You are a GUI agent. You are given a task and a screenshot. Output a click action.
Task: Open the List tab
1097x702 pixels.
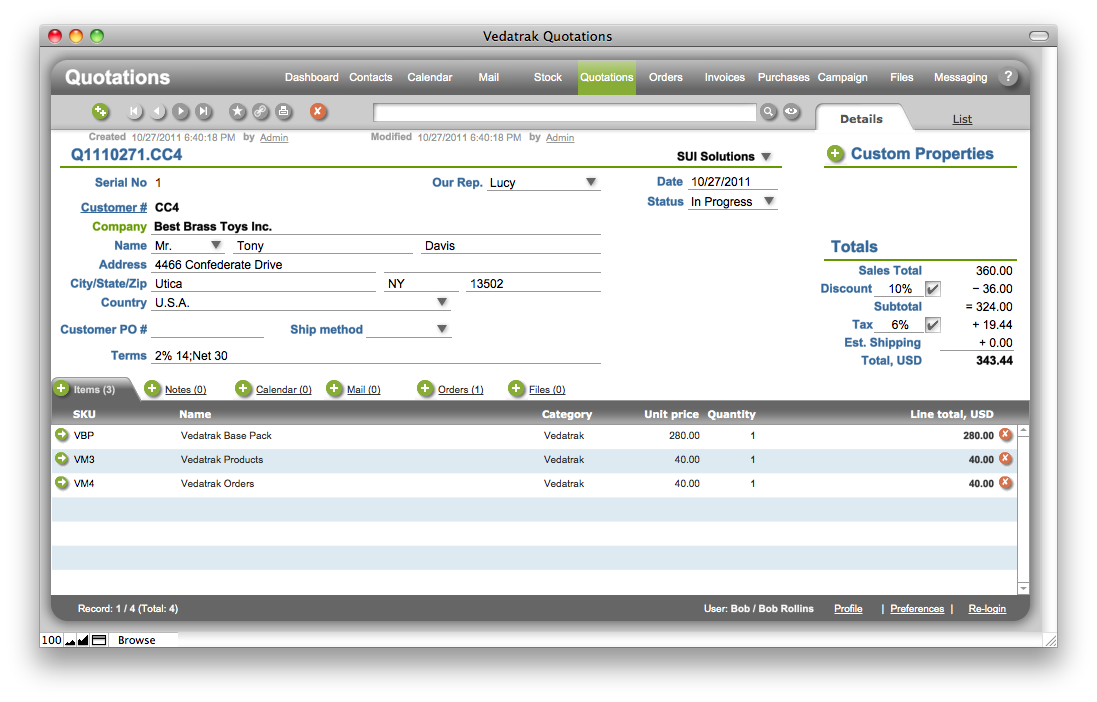click(x=962, y=119)
